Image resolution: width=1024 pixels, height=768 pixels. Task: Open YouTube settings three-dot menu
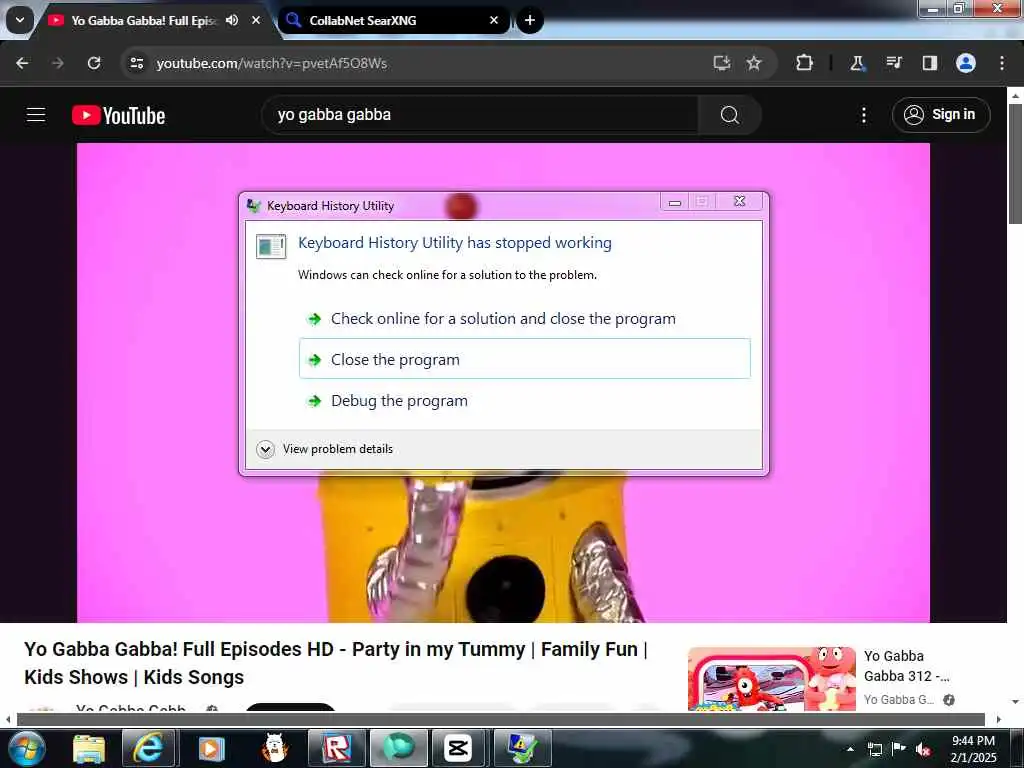863,115
